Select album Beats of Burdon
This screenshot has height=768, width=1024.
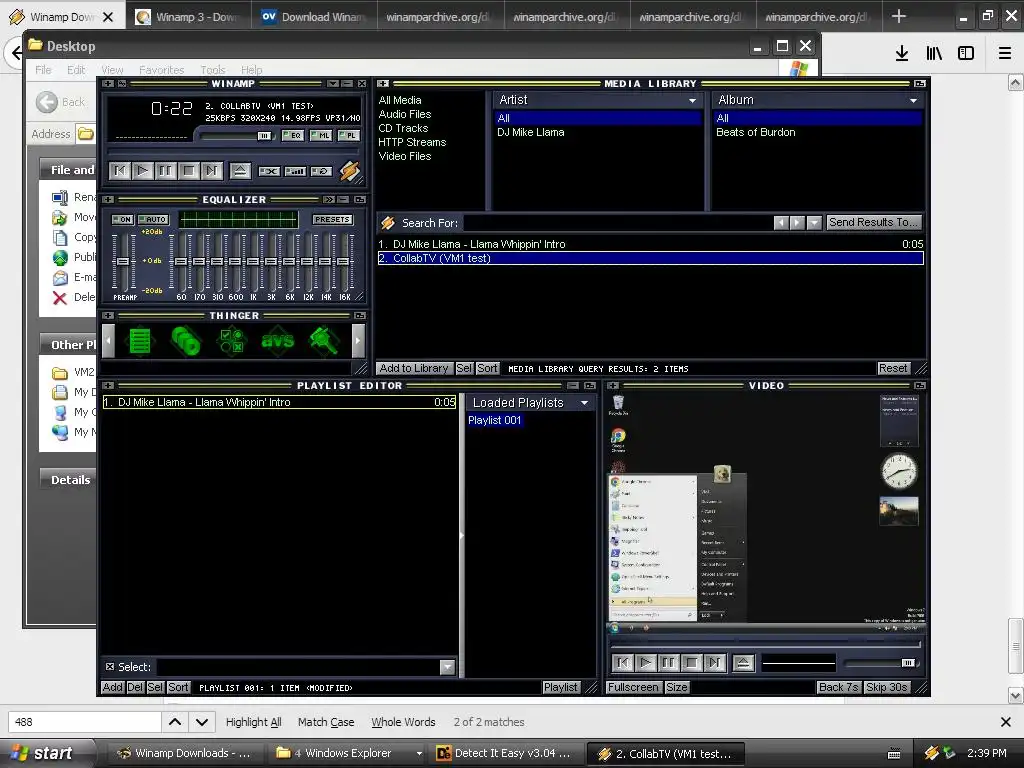pos(756,132)
